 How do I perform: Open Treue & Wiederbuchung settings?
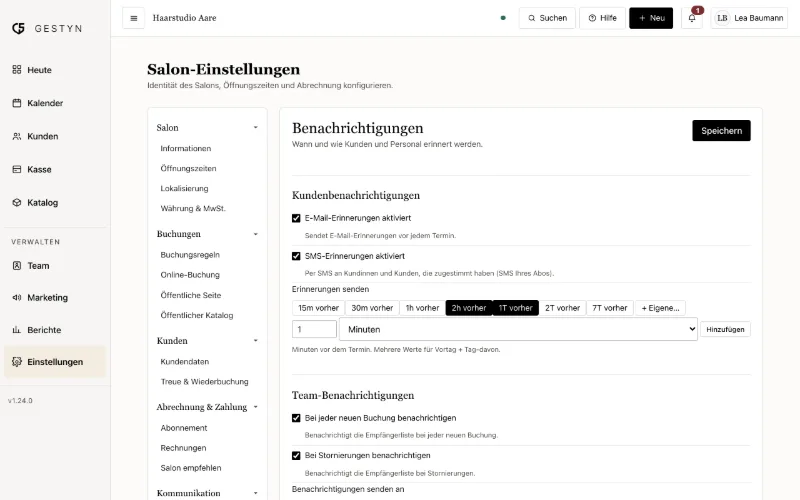[204, 381]
